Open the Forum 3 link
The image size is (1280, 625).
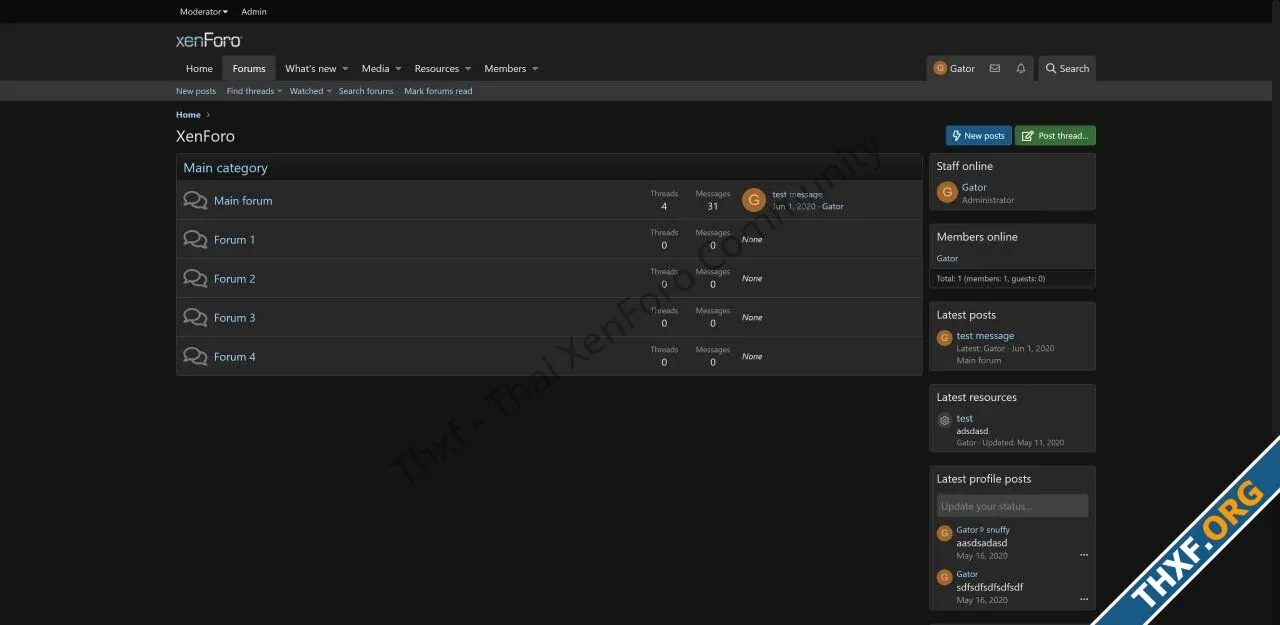coord(235,318)
